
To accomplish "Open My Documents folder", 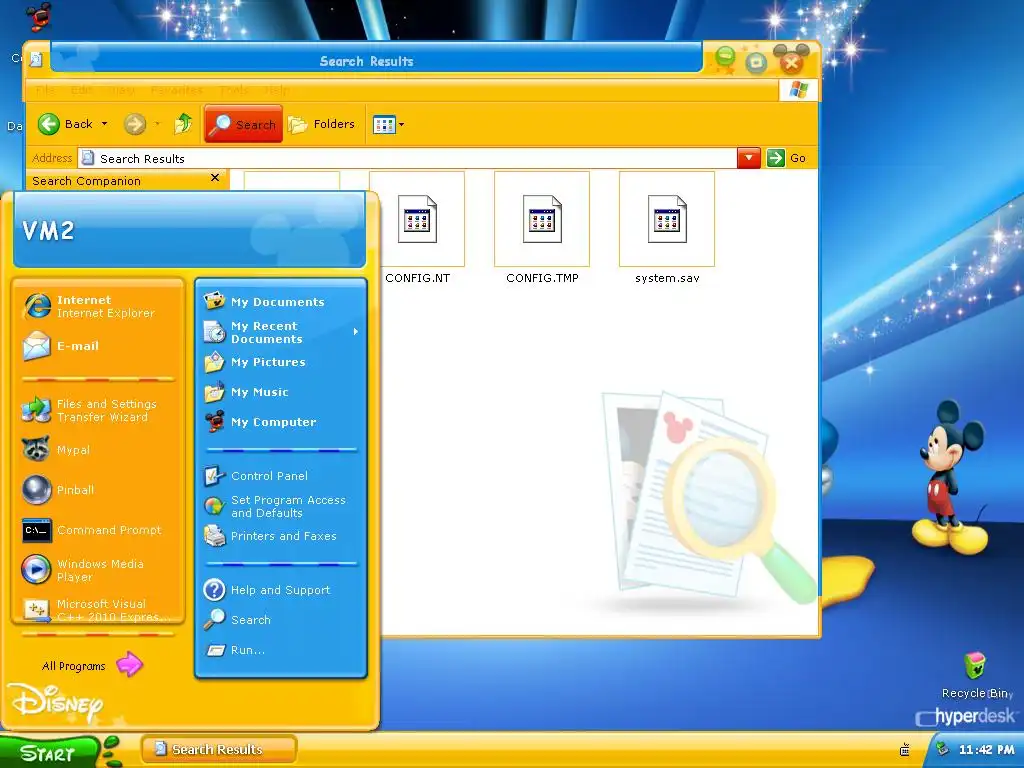I will coord(281,302).
